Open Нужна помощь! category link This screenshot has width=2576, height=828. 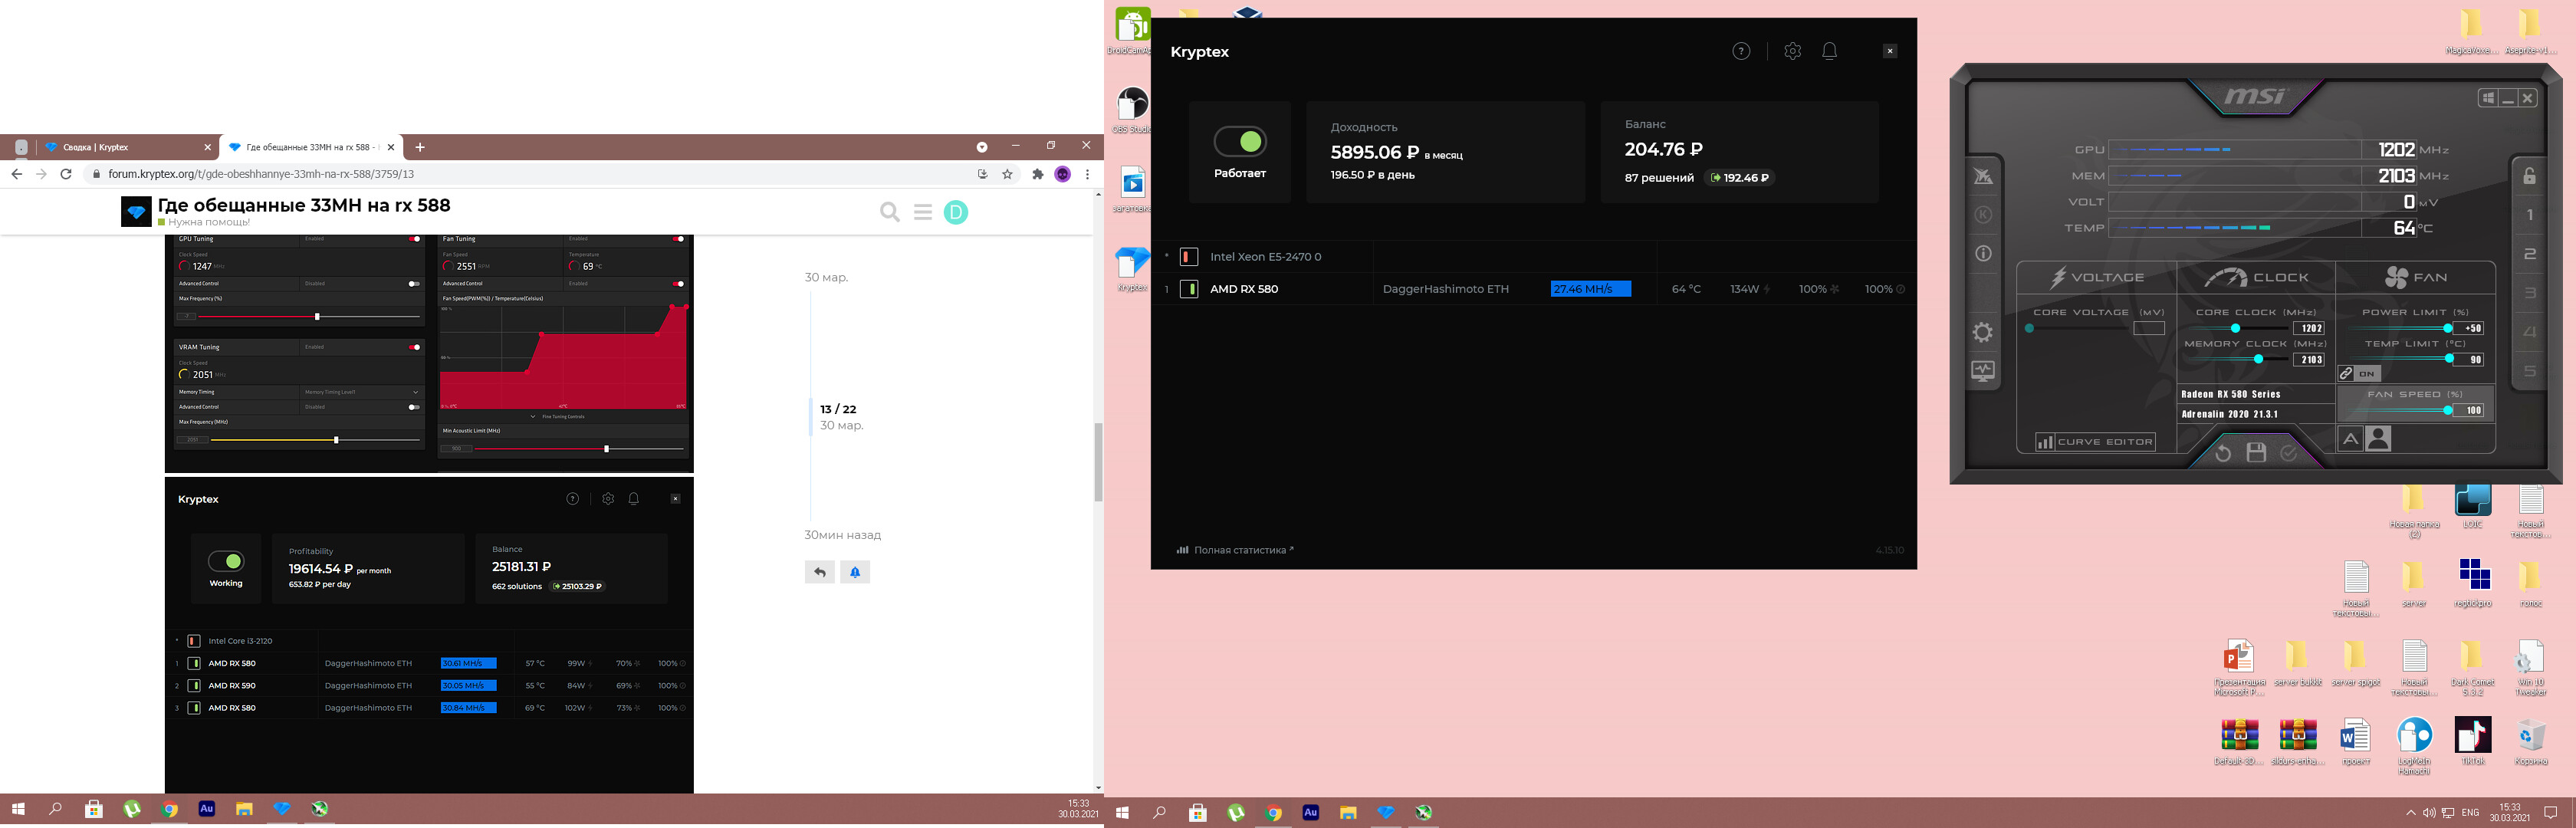pyautogui.click(x=204, y=222)
